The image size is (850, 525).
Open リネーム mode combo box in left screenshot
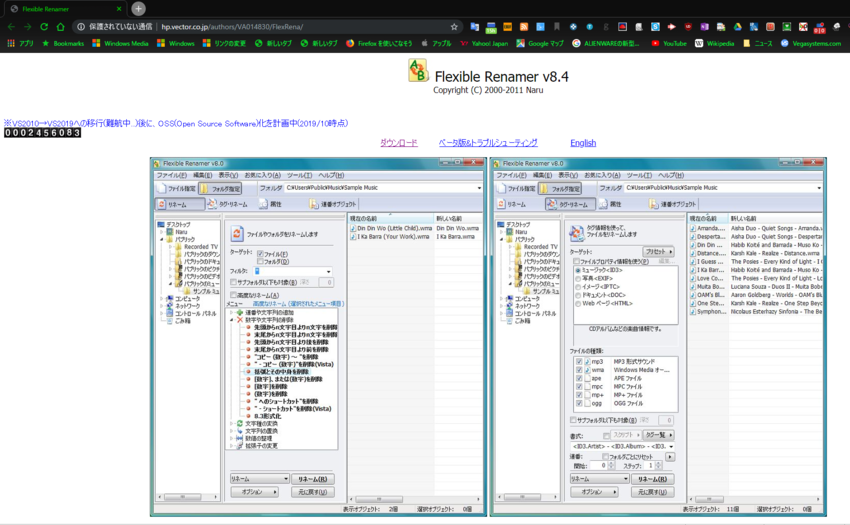(259, 479)
